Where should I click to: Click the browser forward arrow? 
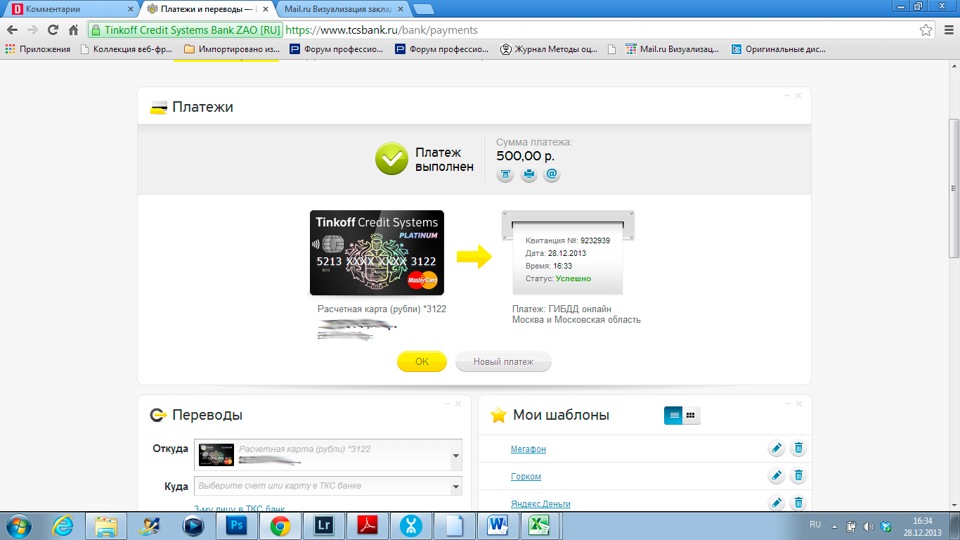[x=32, y=30]
